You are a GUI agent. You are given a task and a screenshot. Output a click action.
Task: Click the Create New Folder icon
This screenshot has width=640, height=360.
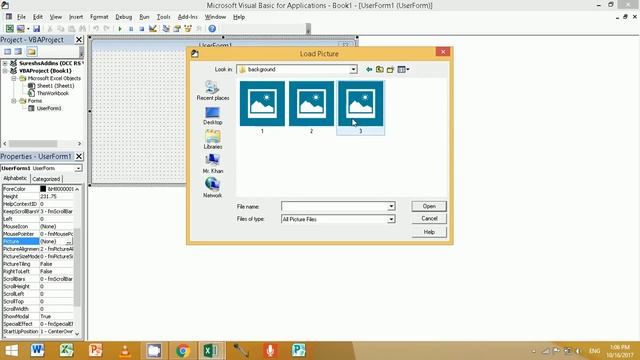tap(390, 69)
